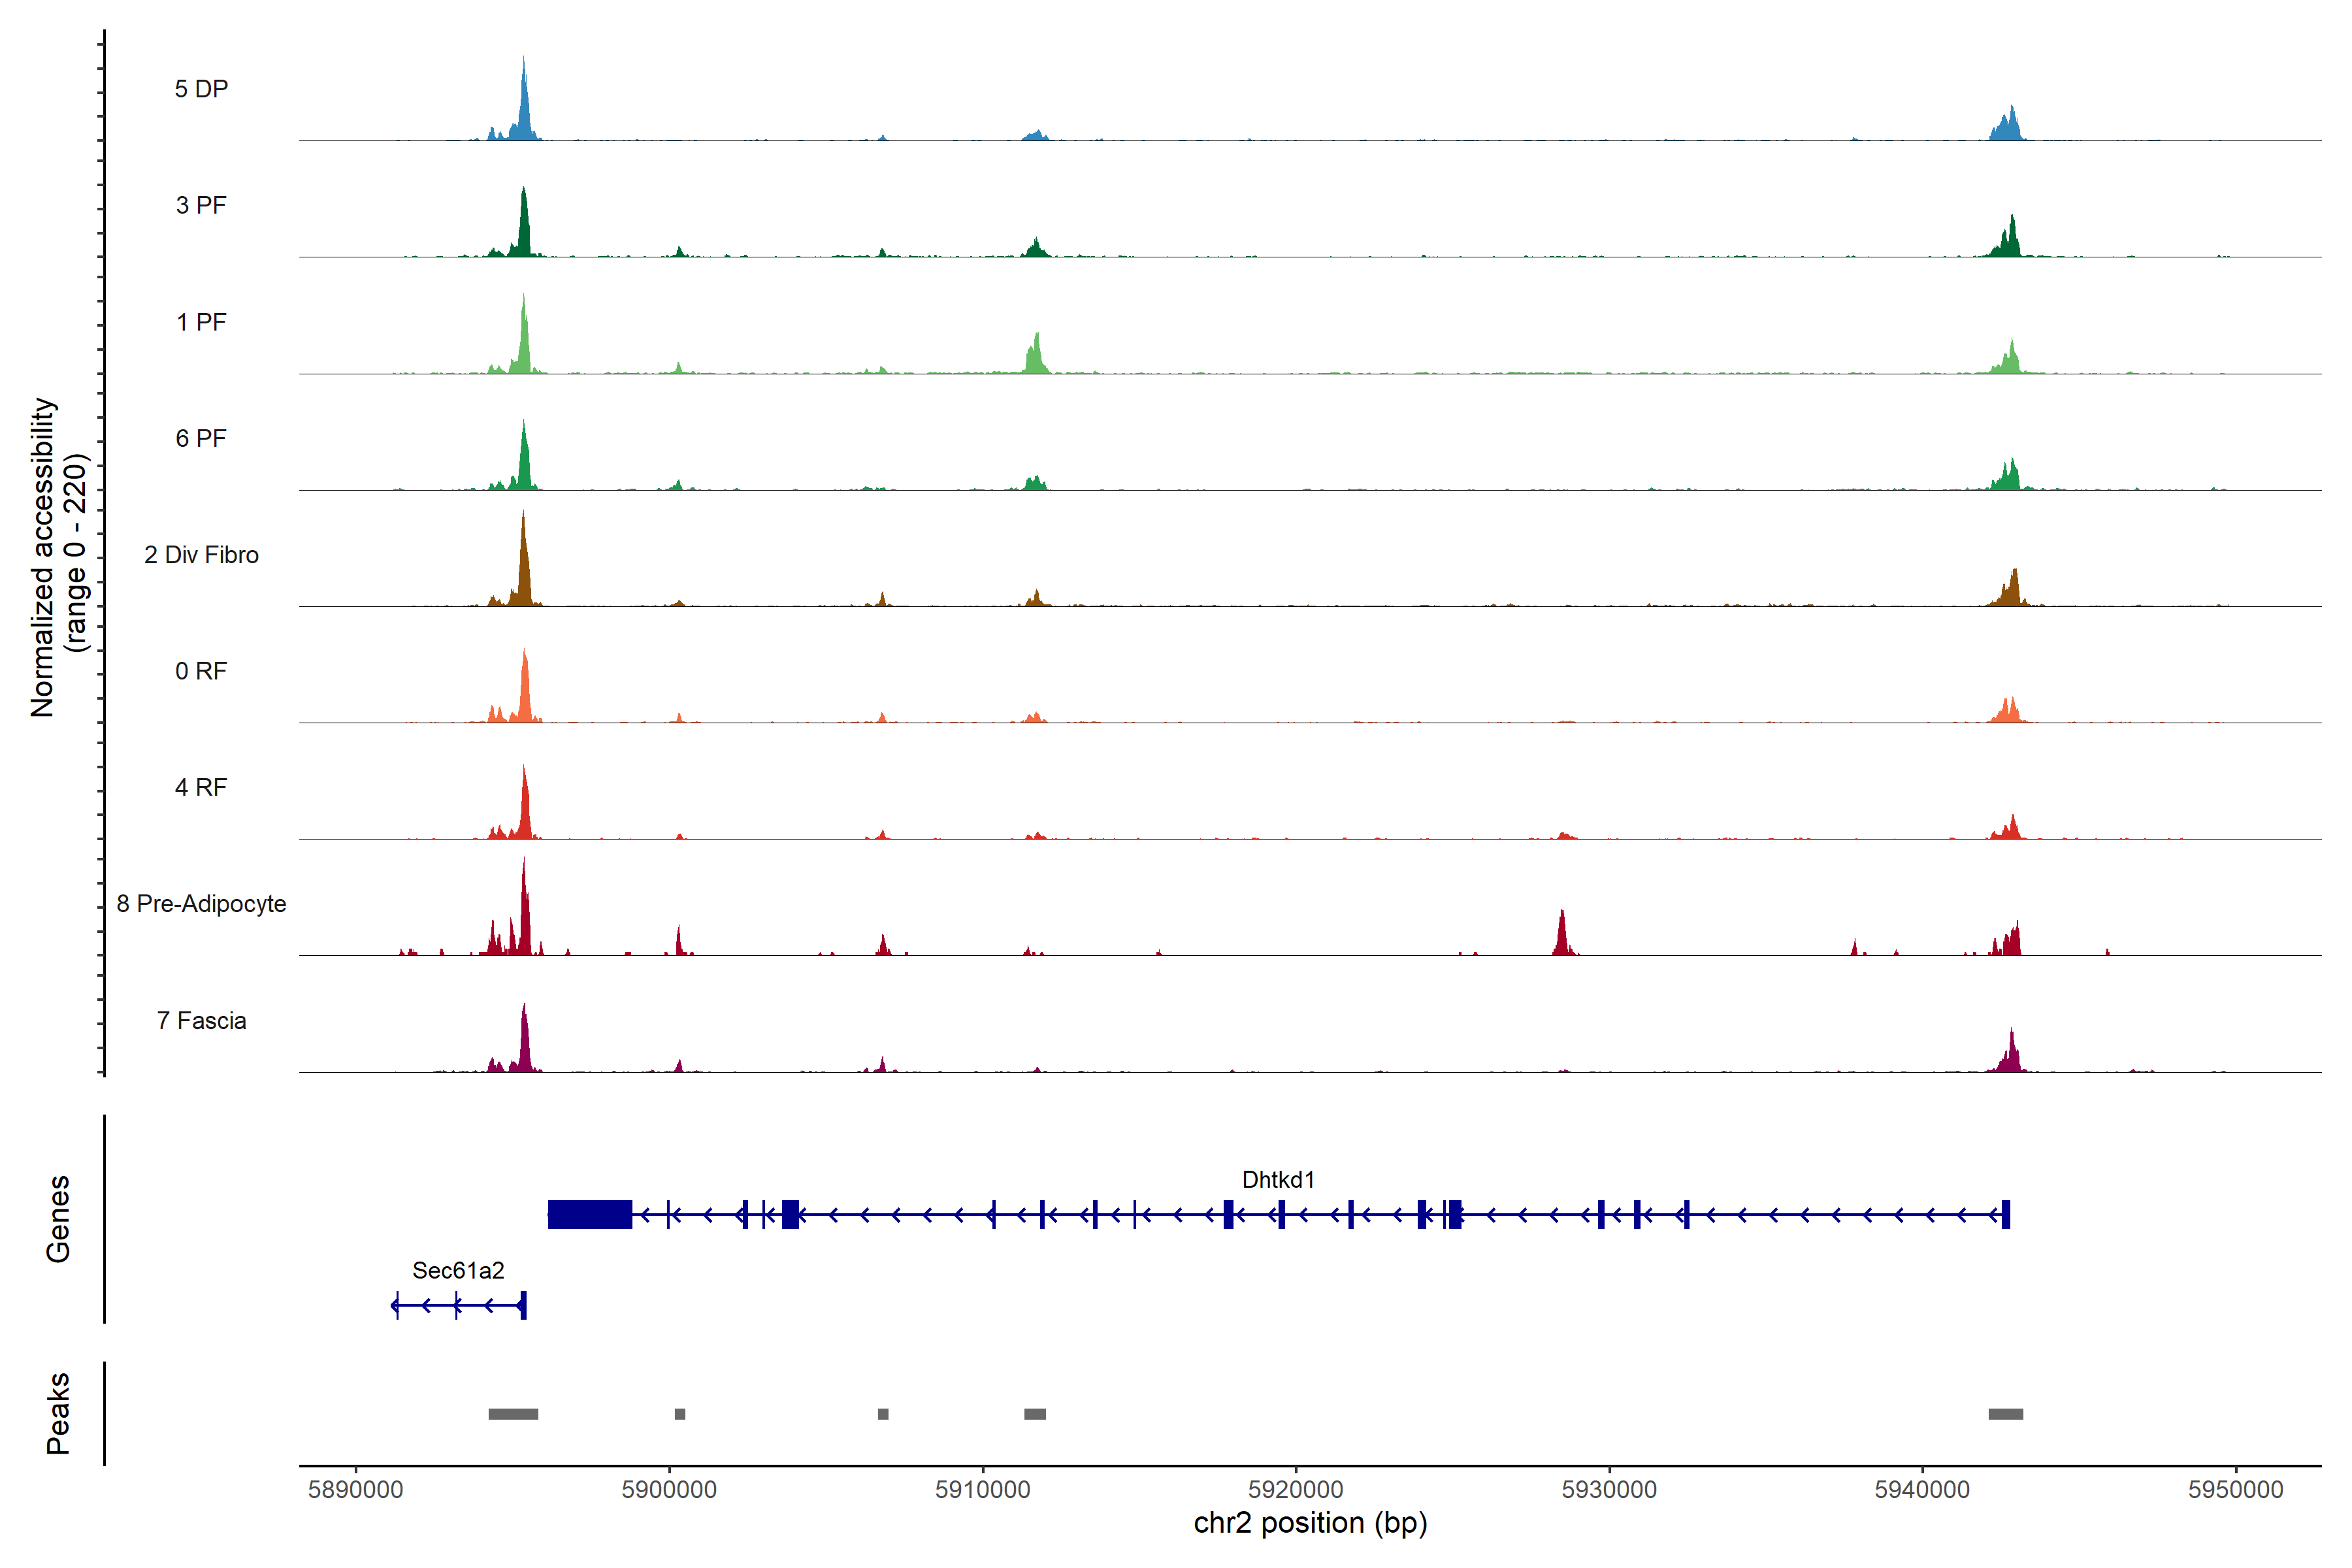Viewport: 2352px width, 1568px height.
Task: Select the Dhtkd1 gene label
Action: click(1277, 1180)
